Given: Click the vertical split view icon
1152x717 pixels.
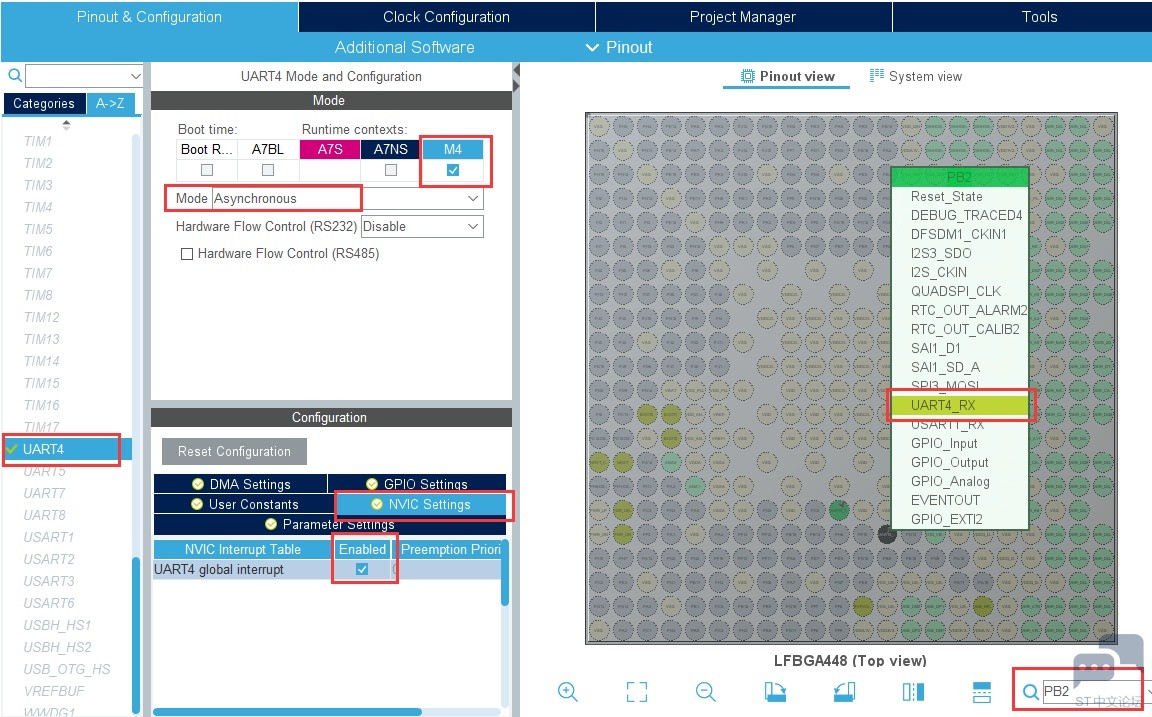Looking at the screenshot, I should (913, 691).
